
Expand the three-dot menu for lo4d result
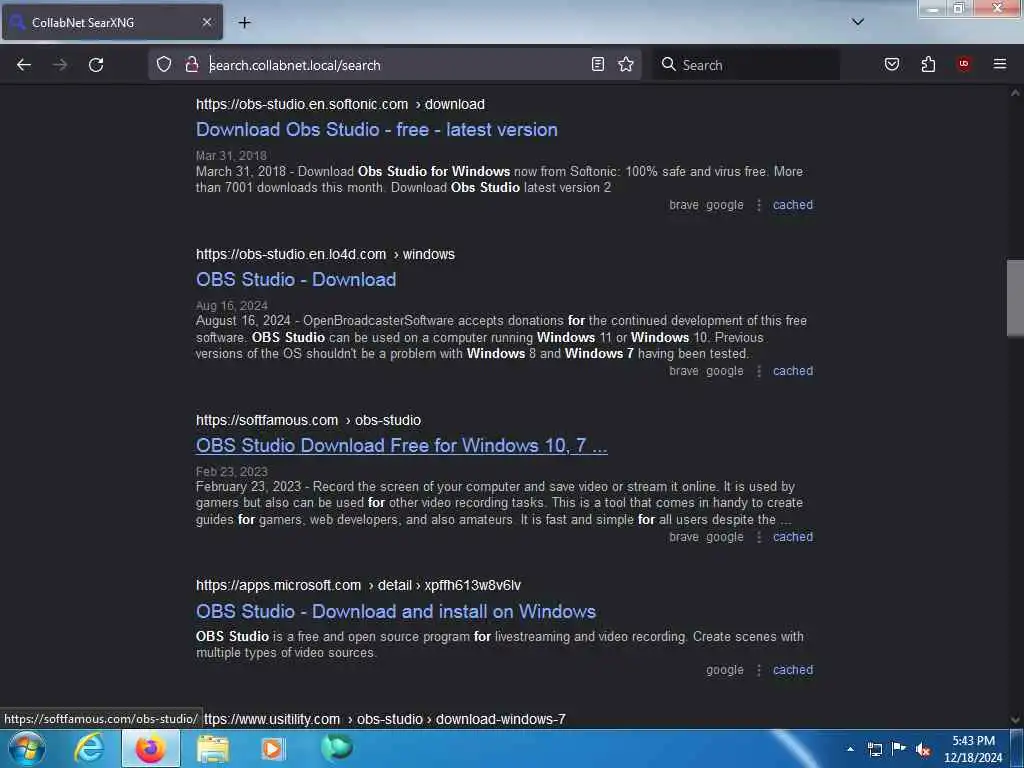click(759, 371)
